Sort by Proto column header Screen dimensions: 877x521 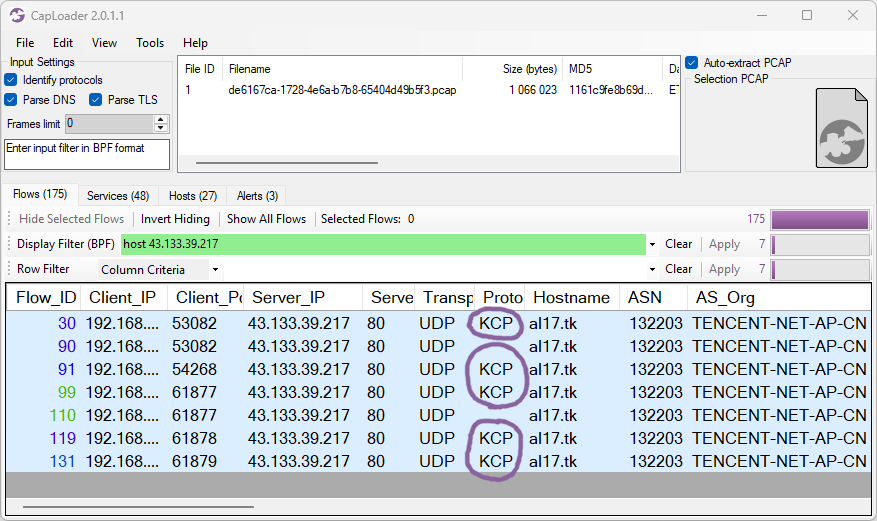tap(499, 297)
